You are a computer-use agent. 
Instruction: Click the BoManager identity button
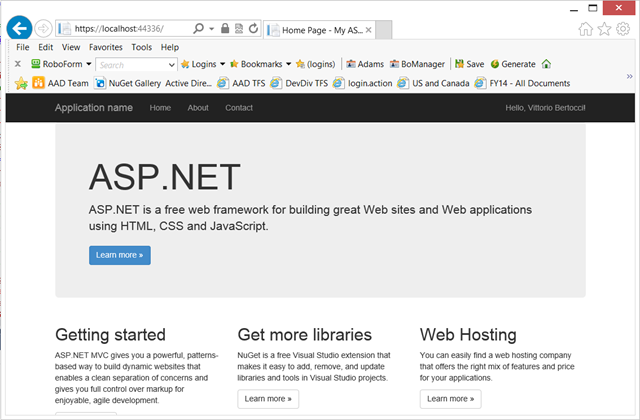(x=417, y=64)
